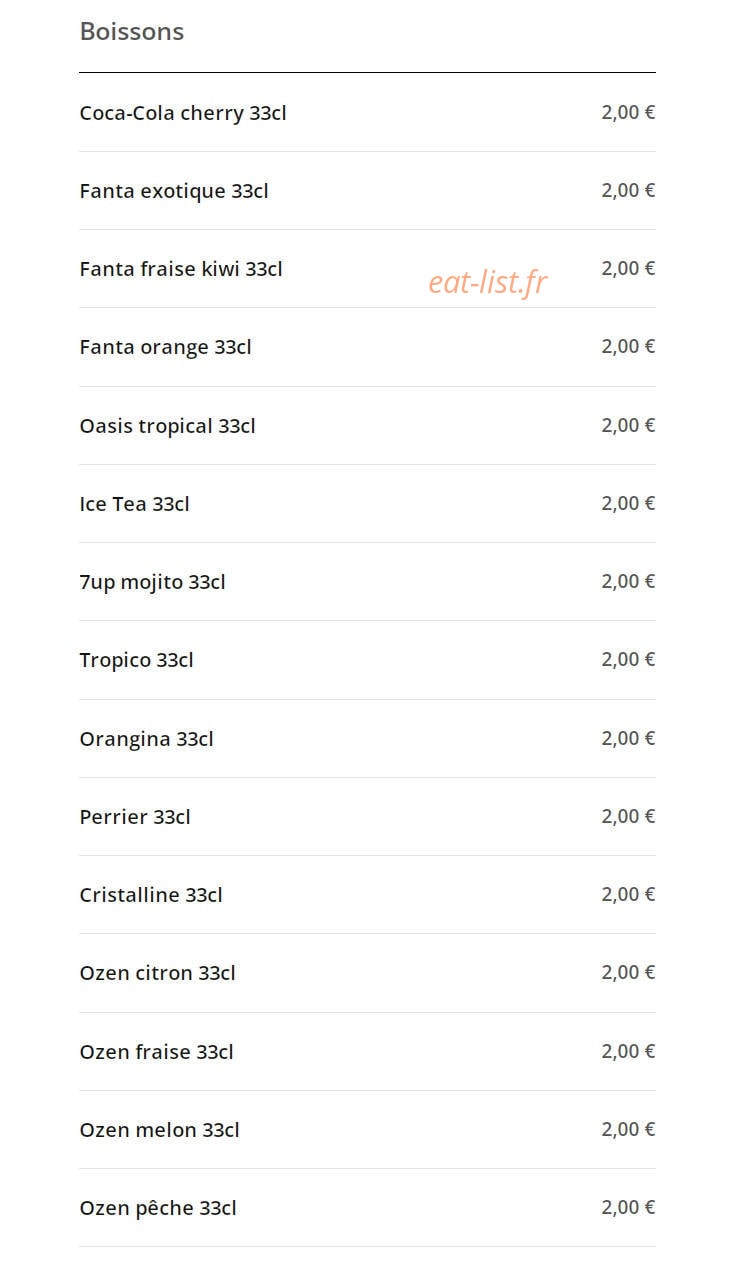The height and width of the screenshot is (1279, 741).
Task: Click the 2,00 € price for Perrier
Action: coord(628,816)
